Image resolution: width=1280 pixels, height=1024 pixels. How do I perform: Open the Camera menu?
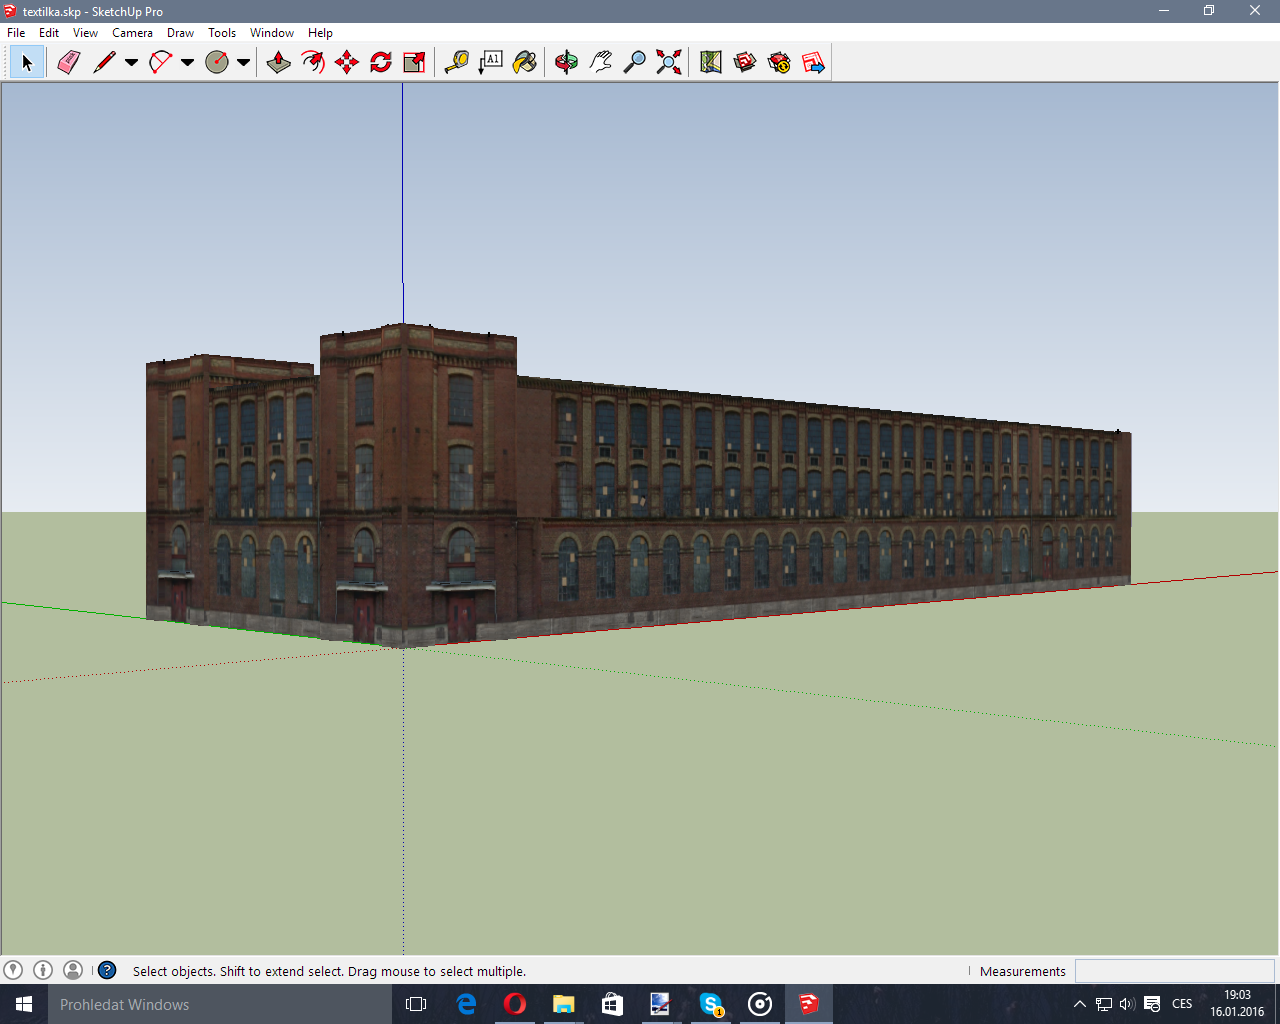[132, 33]
